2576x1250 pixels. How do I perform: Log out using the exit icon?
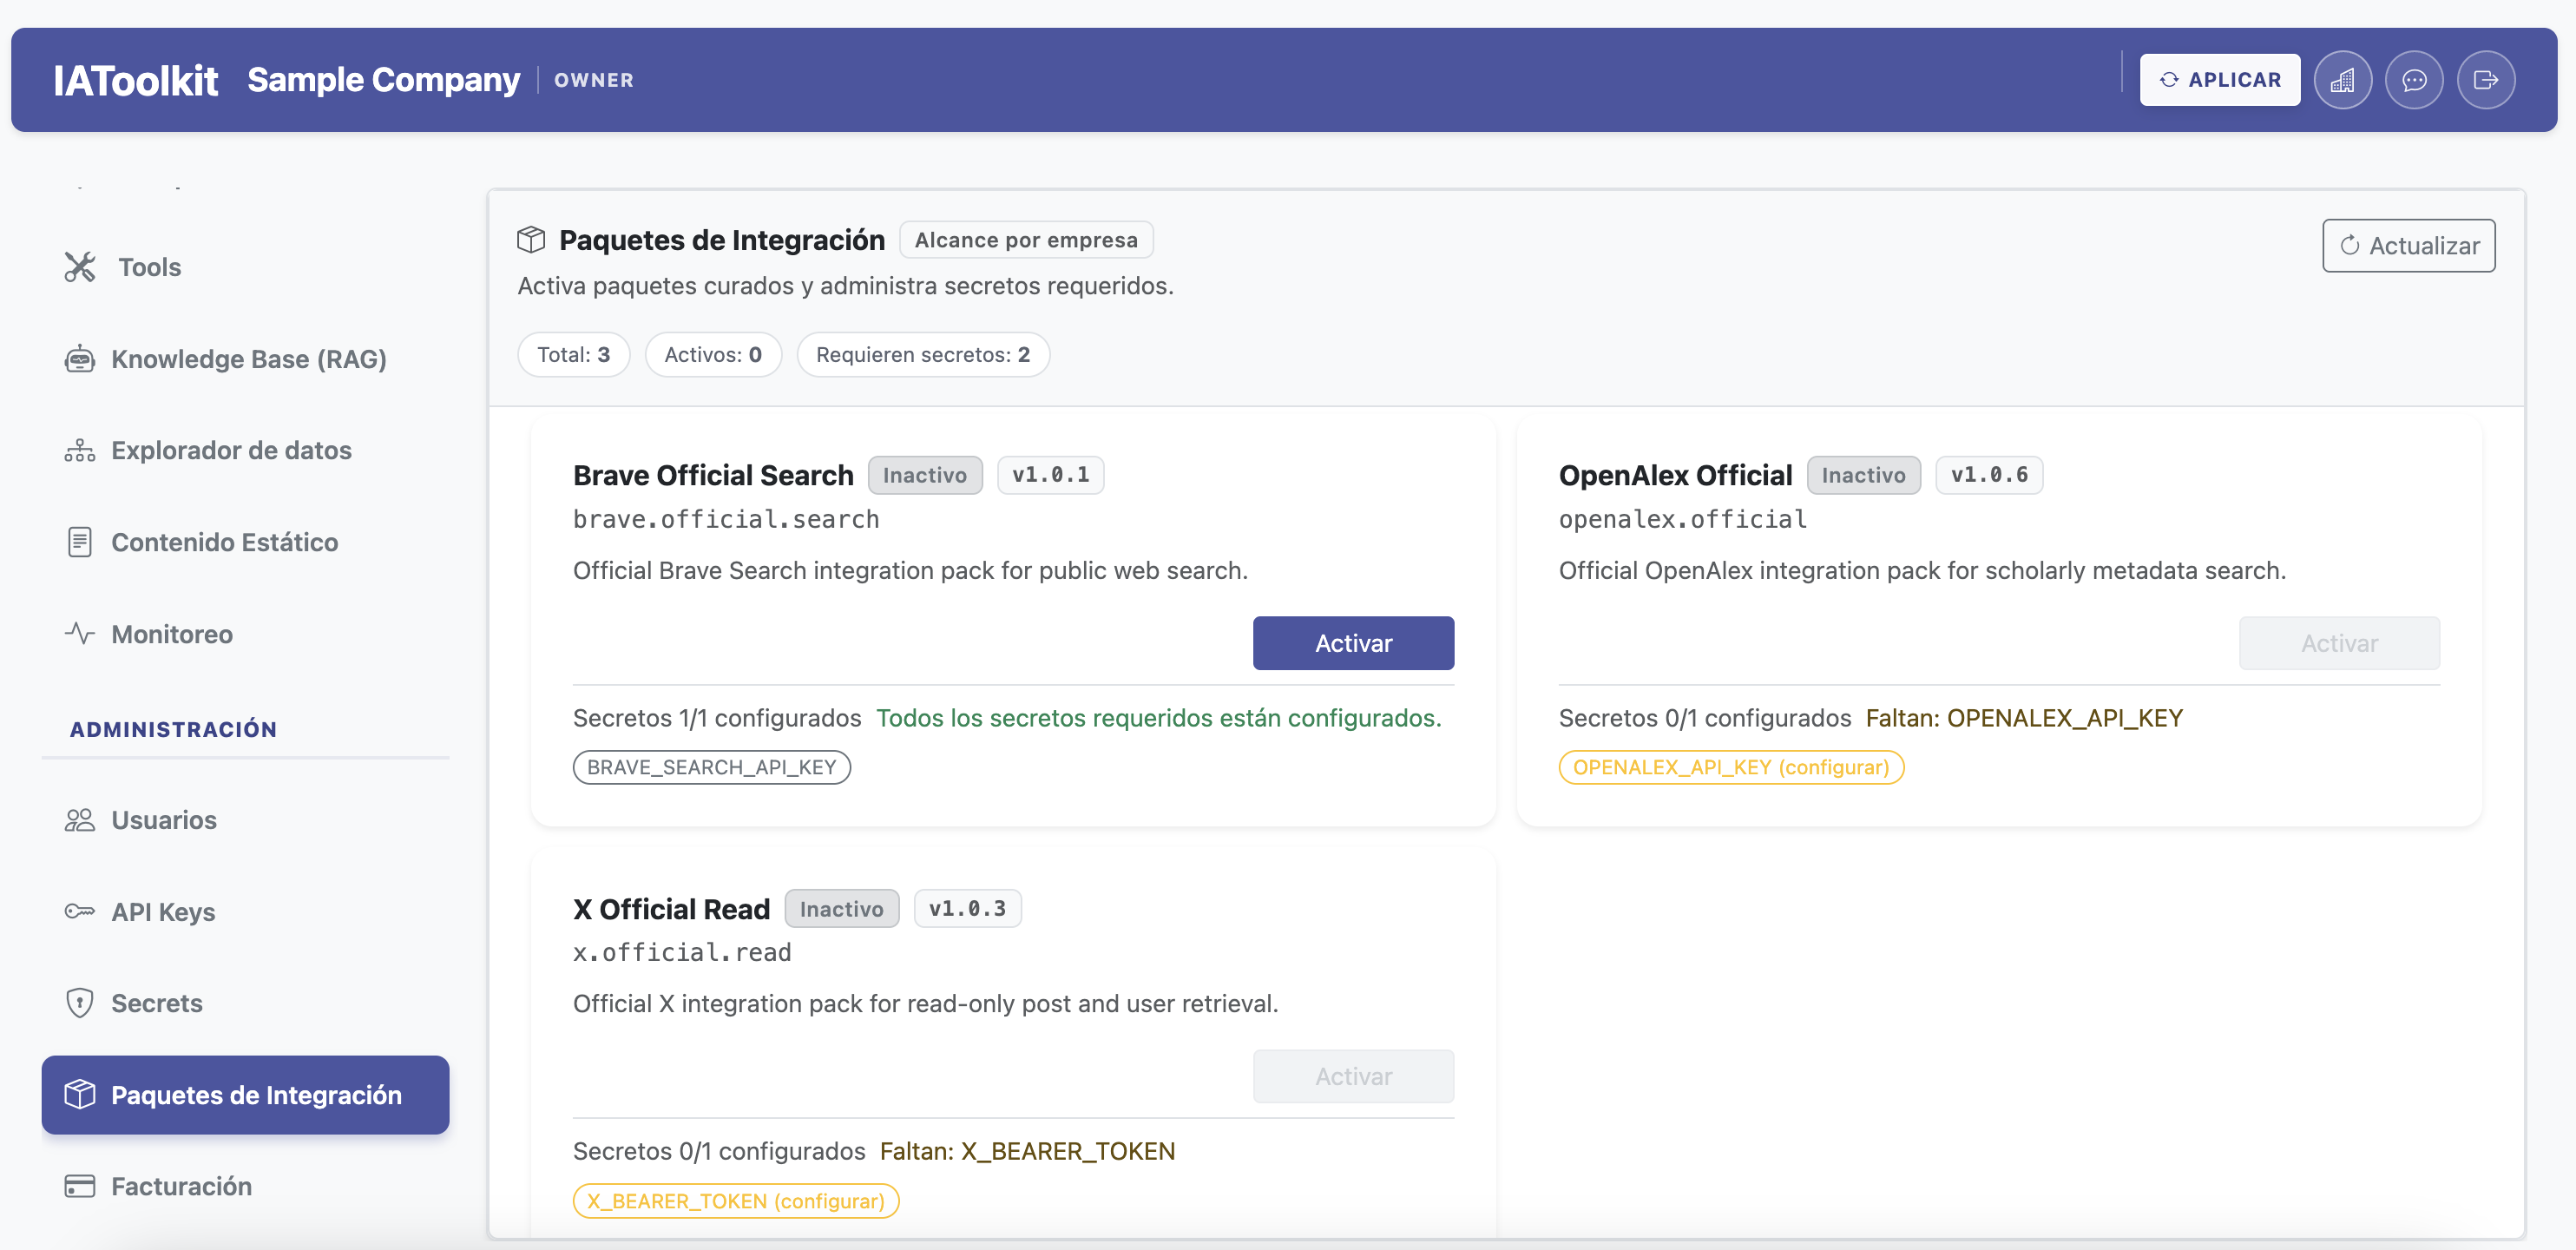pos(2487,79)
